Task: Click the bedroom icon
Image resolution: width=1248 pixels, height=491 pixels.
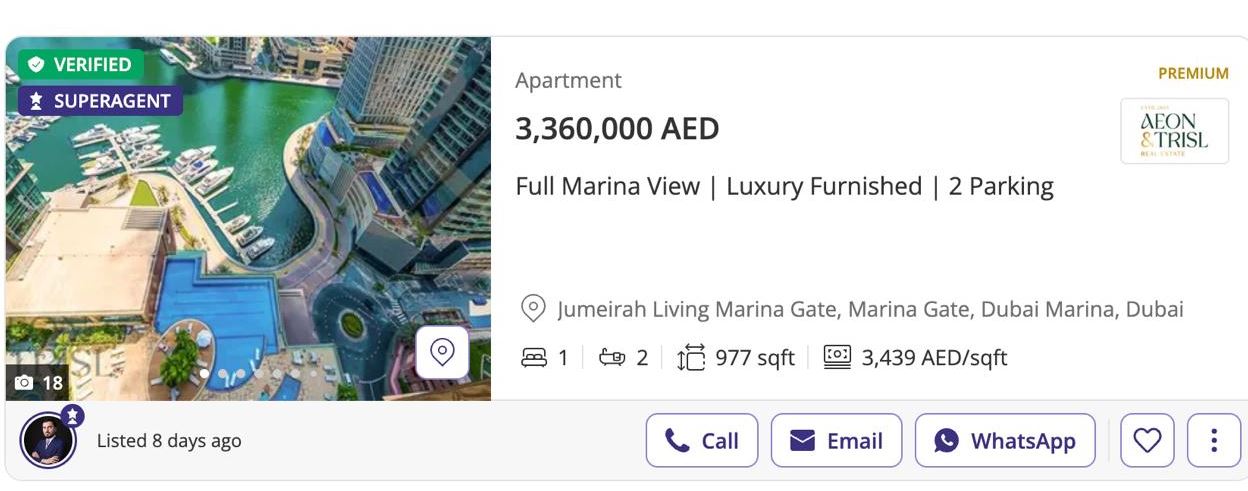Action: coord(534,357)
